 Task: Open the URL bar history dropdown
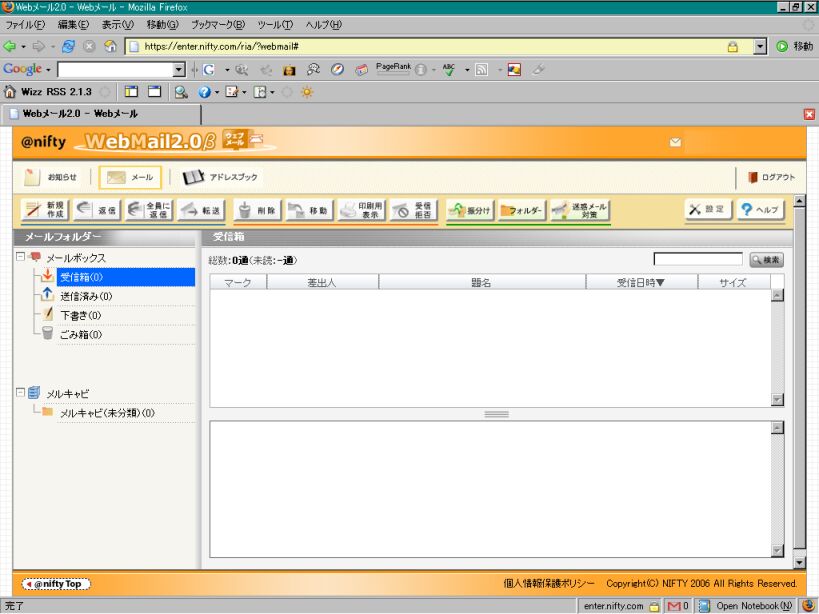click(760, 46)
